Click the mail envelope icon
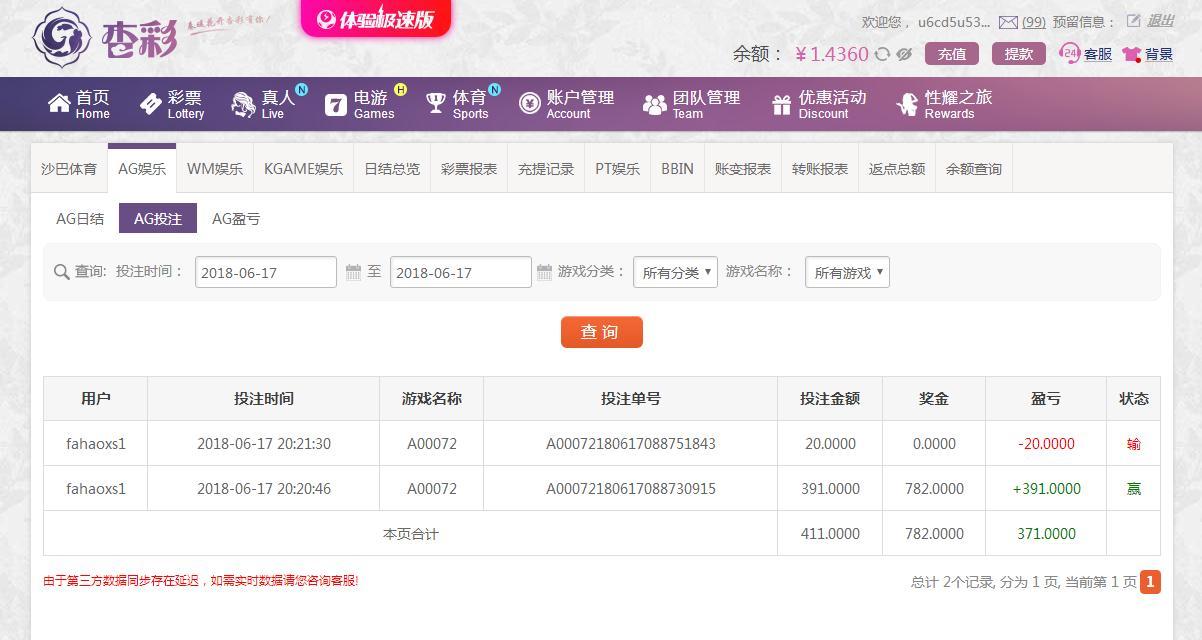This screenshot has width=1202, height=640. pos(1008,22)
